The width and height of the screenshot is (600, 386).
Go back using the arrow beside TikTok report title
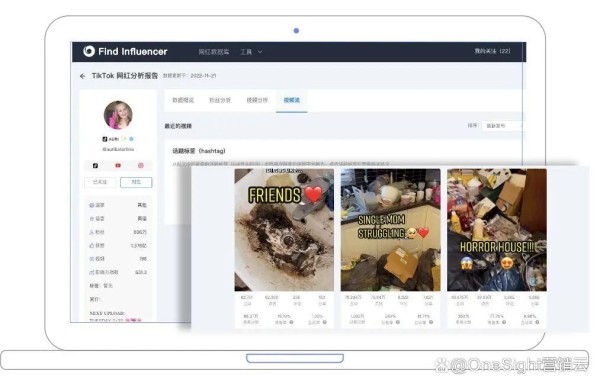click(83, 76)
